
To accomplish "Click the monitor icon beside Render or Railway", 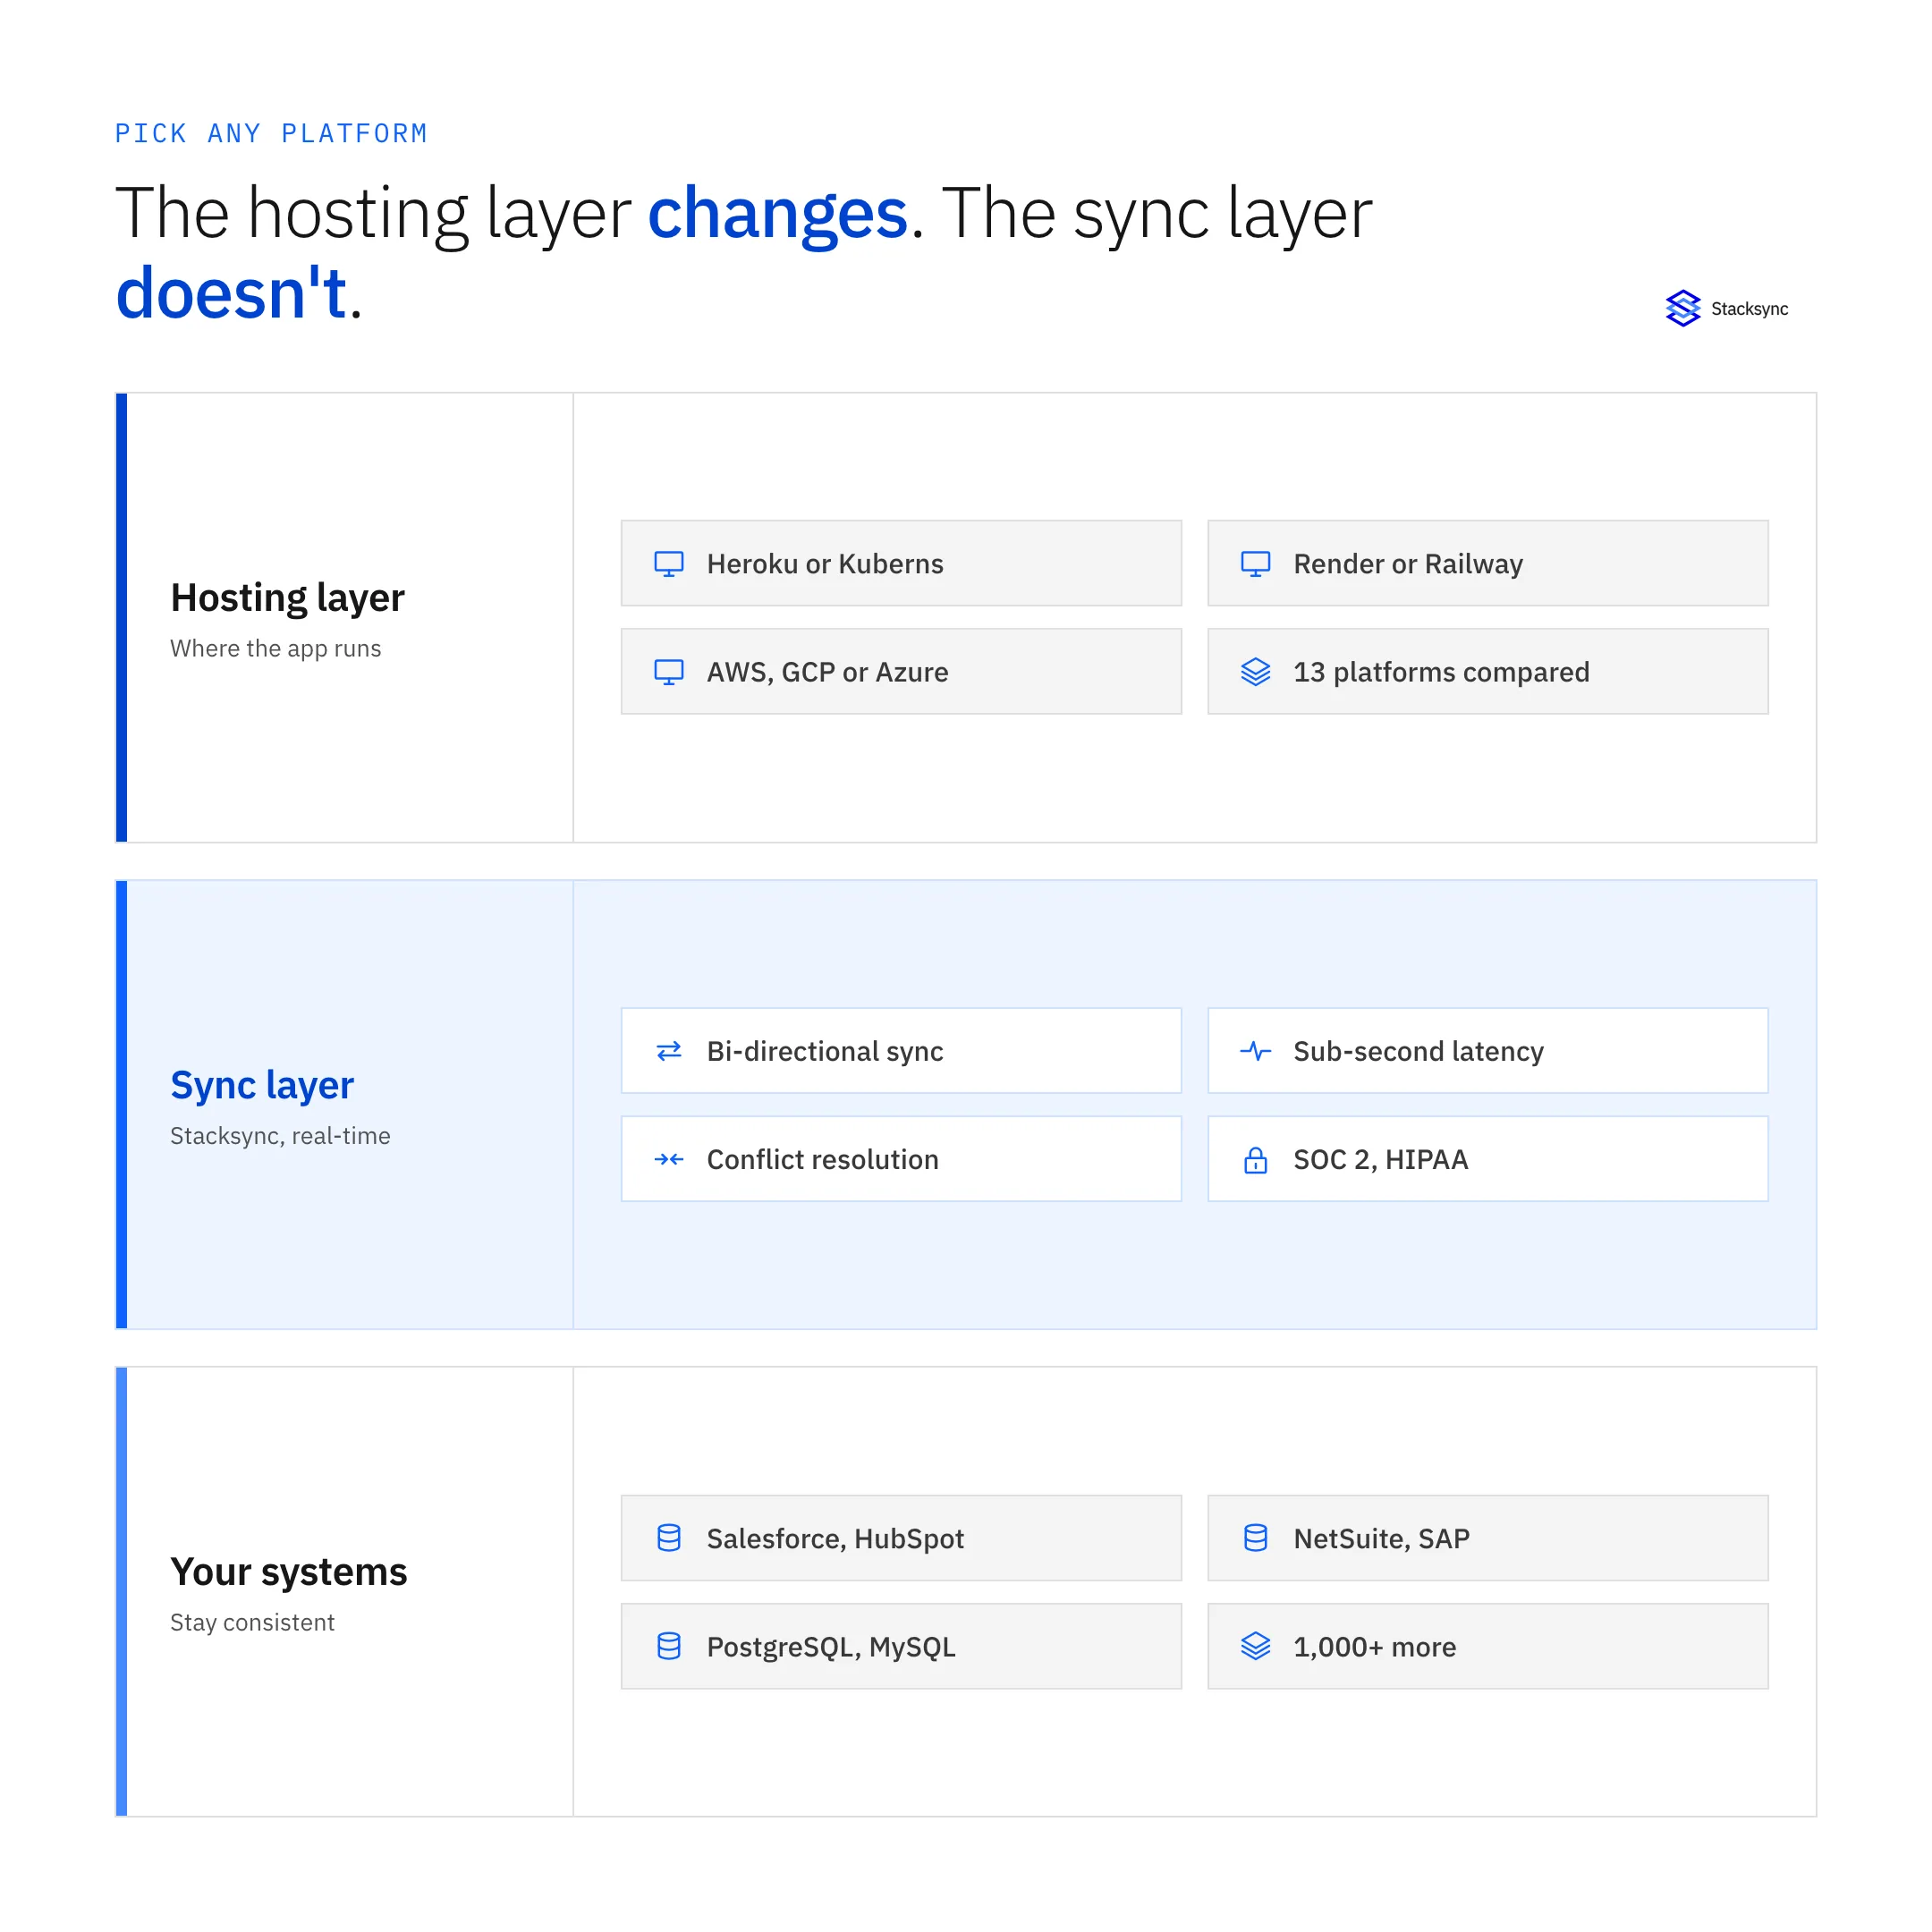I will (x=1256, y=564).
